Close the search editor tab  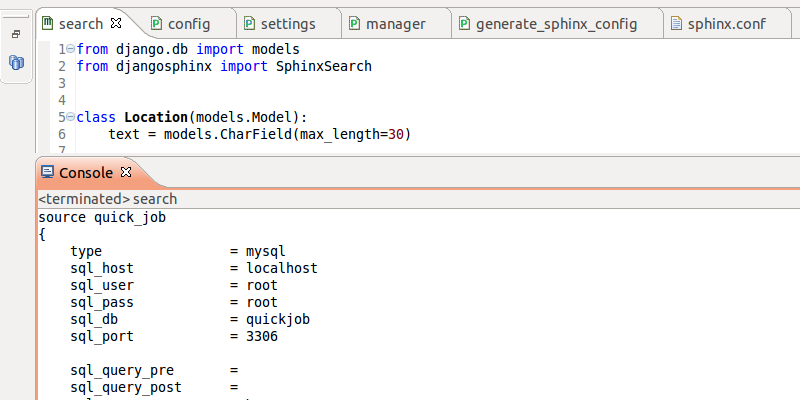[x=116, y=23]
